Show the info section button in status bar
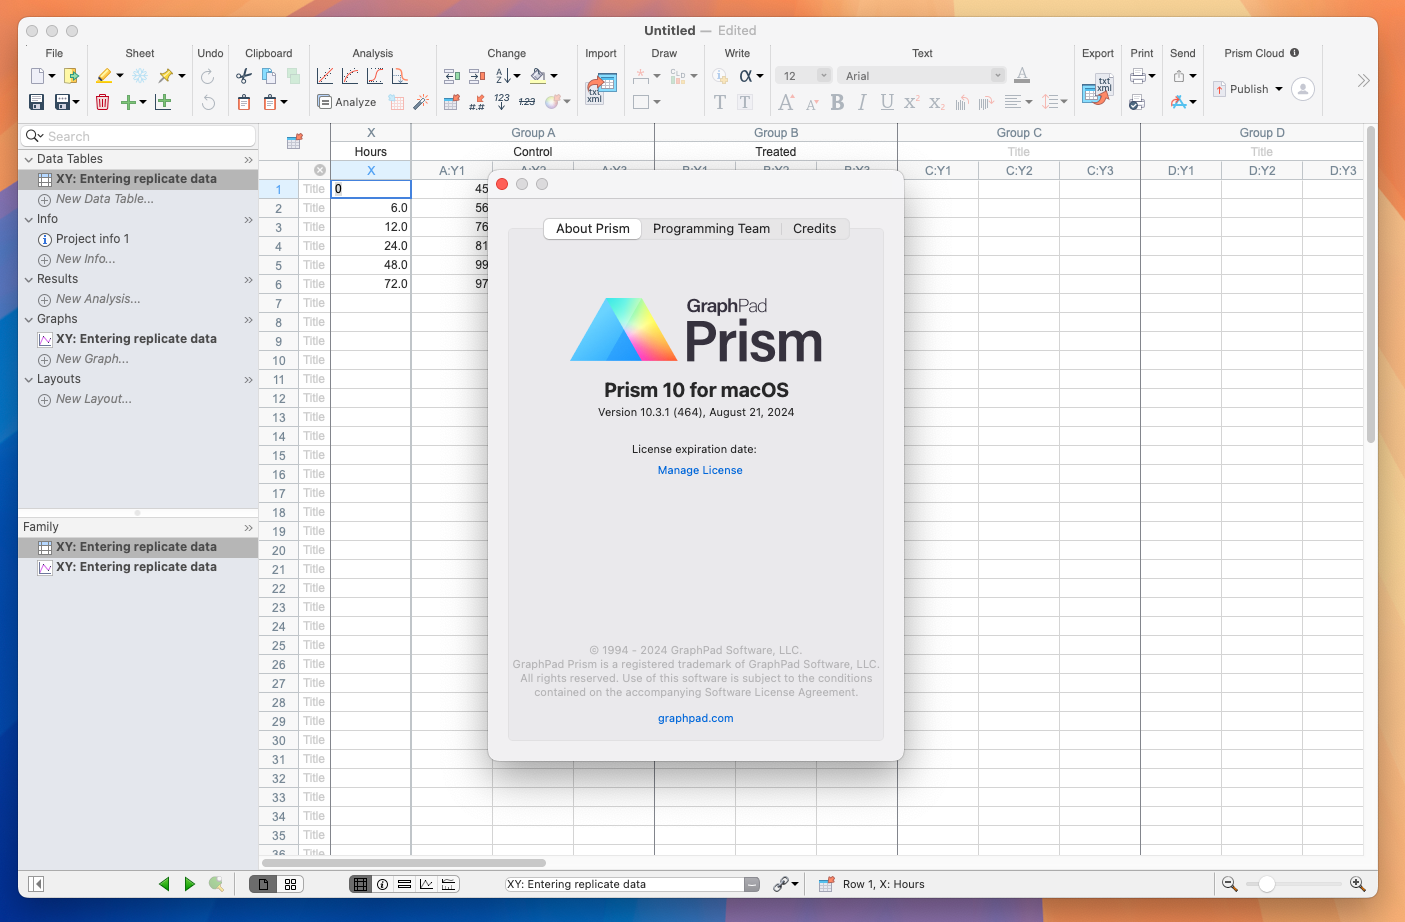 (x=382, y=884)
